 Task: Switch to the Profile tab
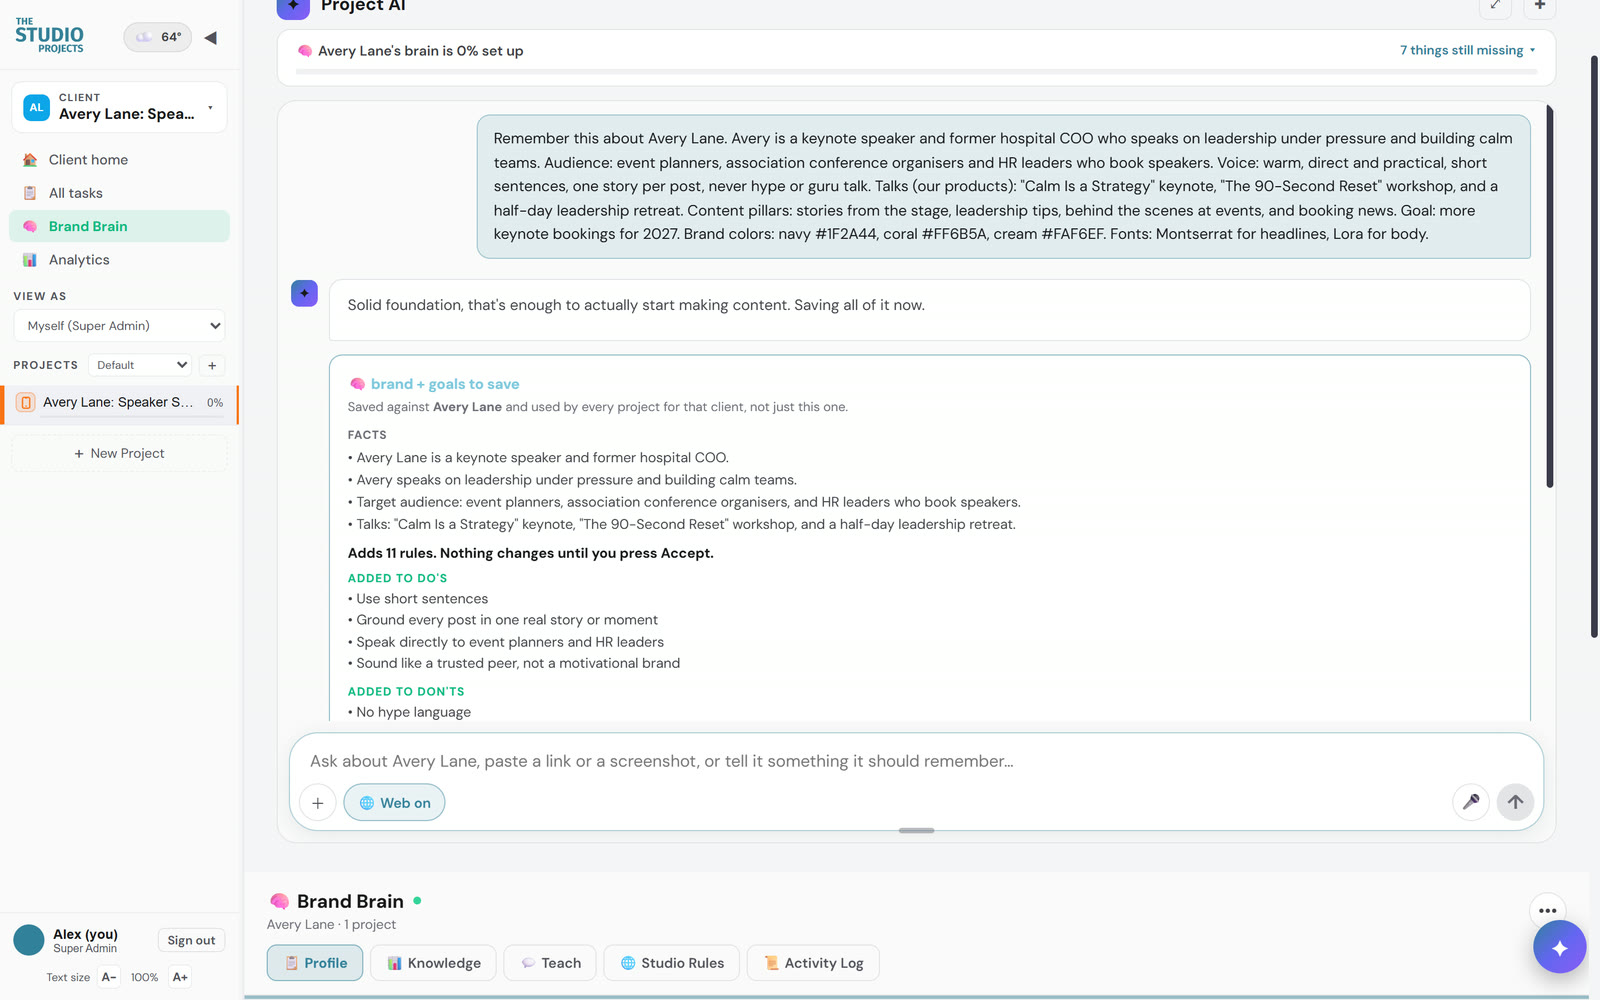pyautogui.click(x=315, y=963)
